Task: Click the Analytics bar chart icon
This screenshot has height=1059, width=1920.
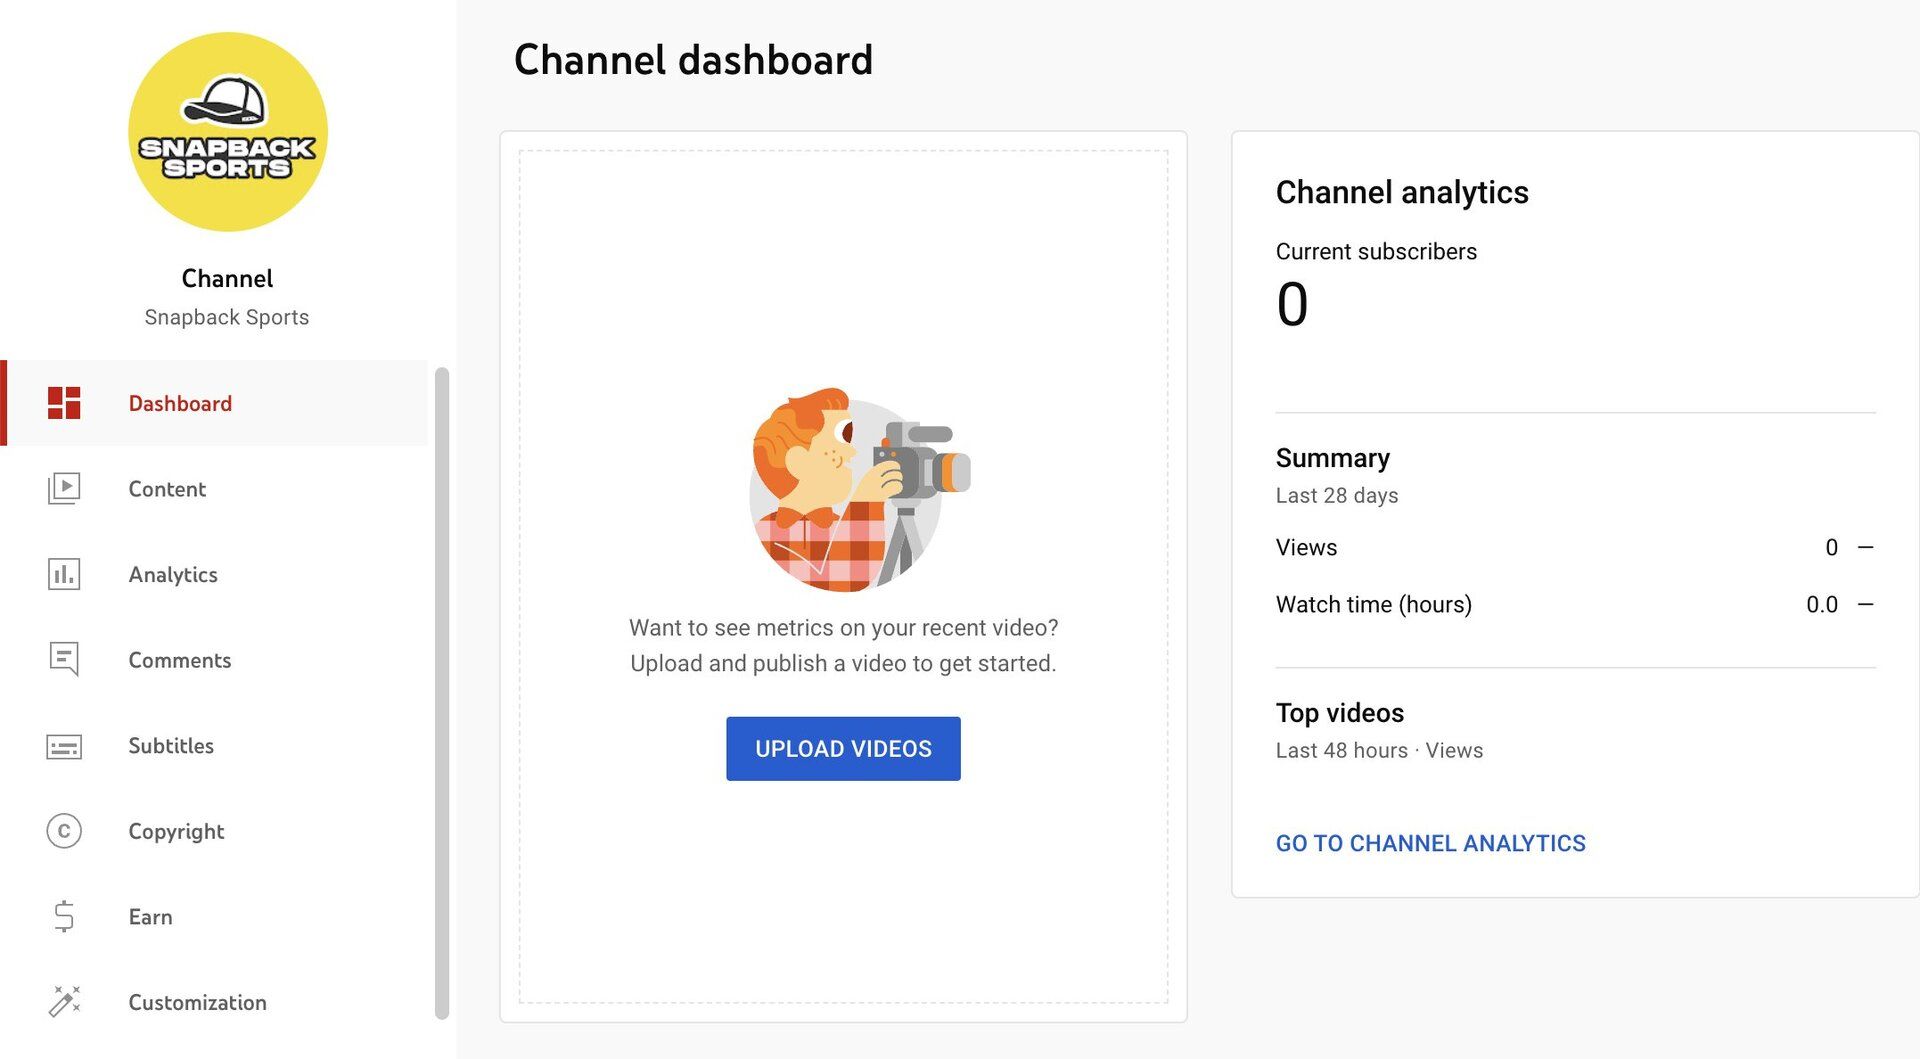Action: click(64, 575)
